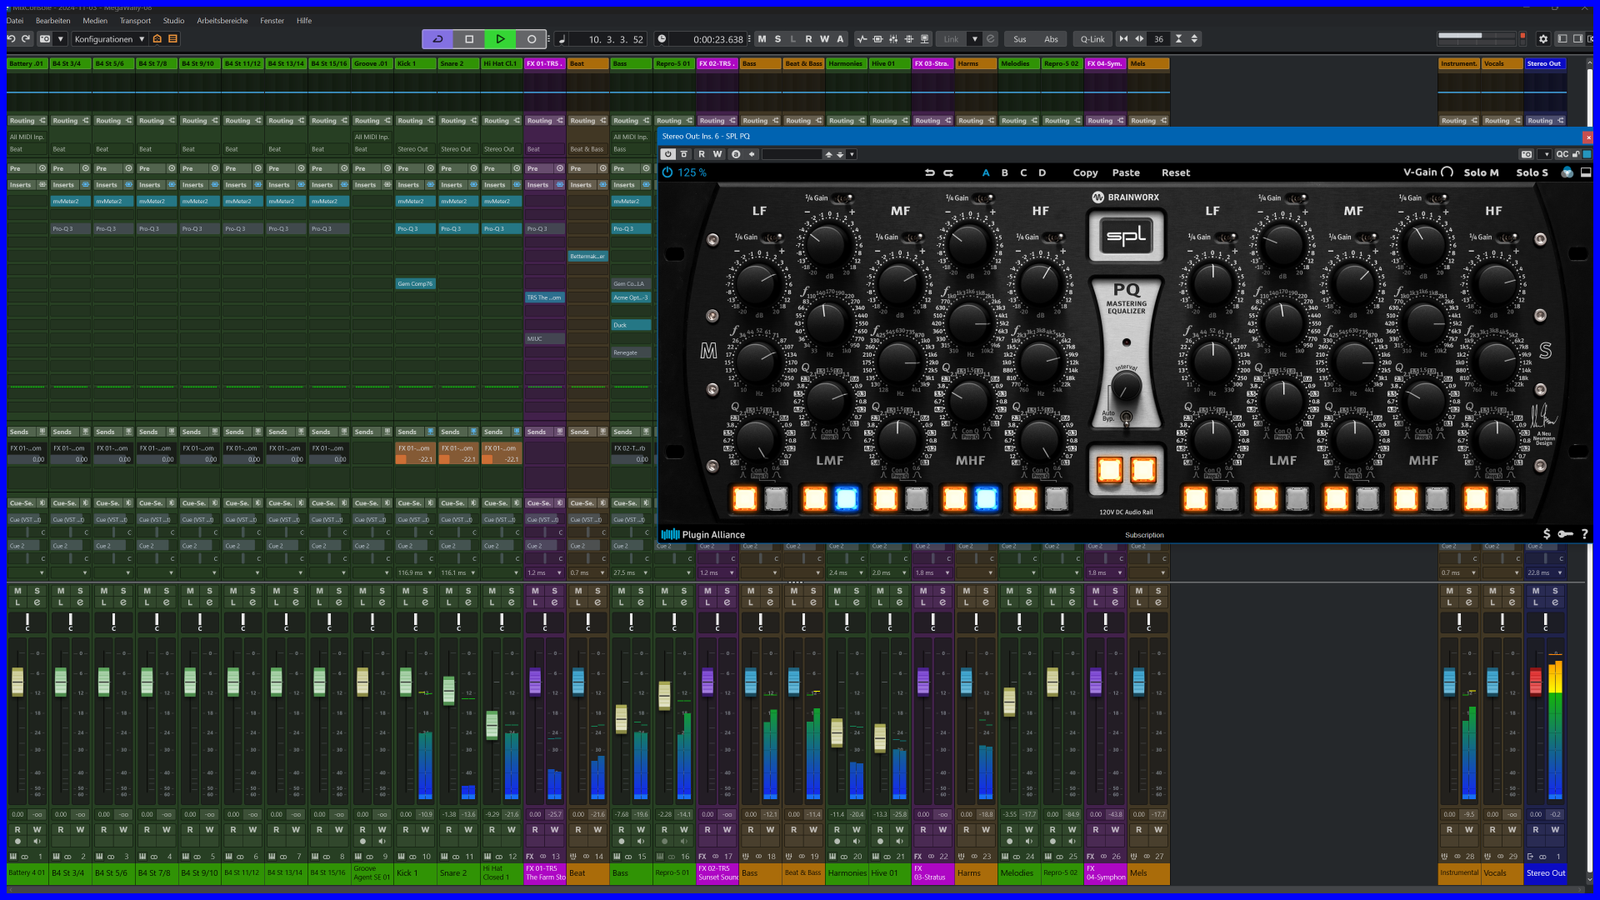Screen dimensions: 1600x900
Task: Start playback with the green play button
Action: [x=500, y=39]
